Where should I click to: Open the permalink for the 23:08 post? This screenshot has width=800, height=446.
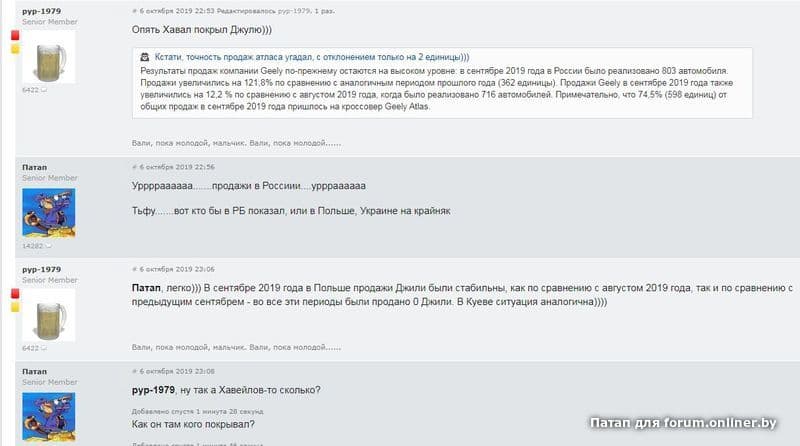[172, 371]
